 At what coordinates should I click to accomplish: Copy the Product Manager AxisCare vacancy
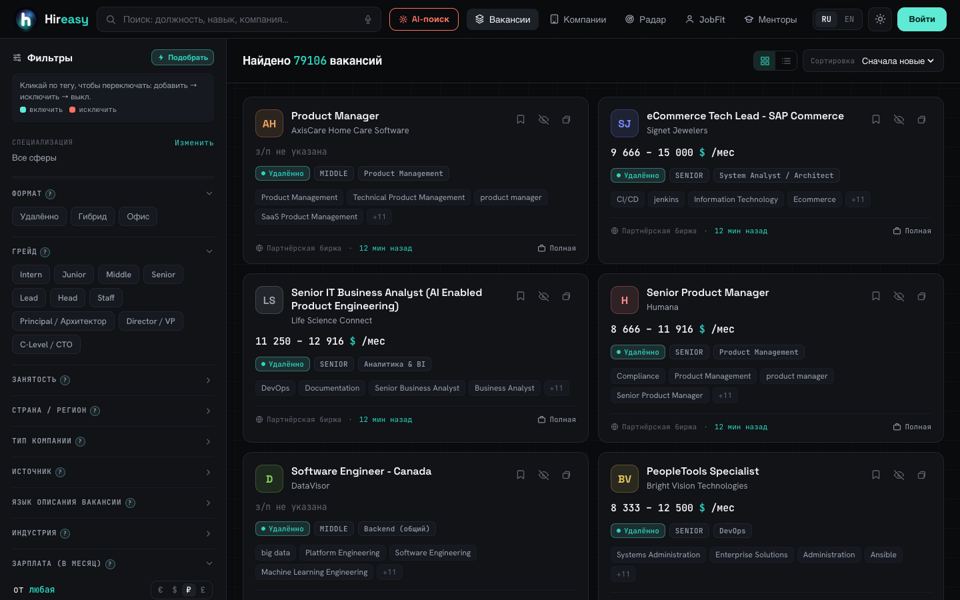coord(566,119)
